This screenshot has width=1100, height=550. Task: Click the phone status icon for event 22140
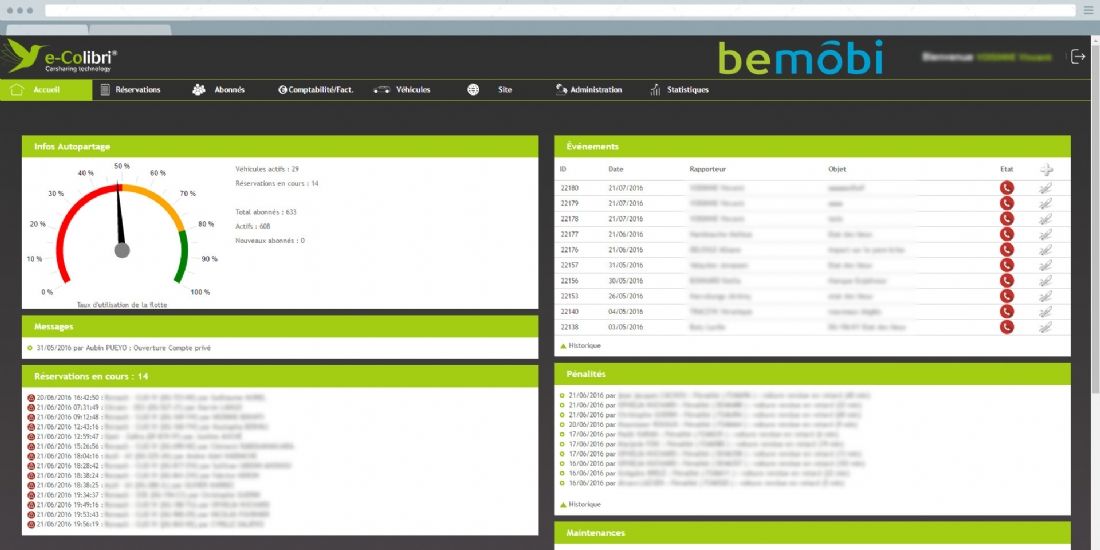[1007, 311]
